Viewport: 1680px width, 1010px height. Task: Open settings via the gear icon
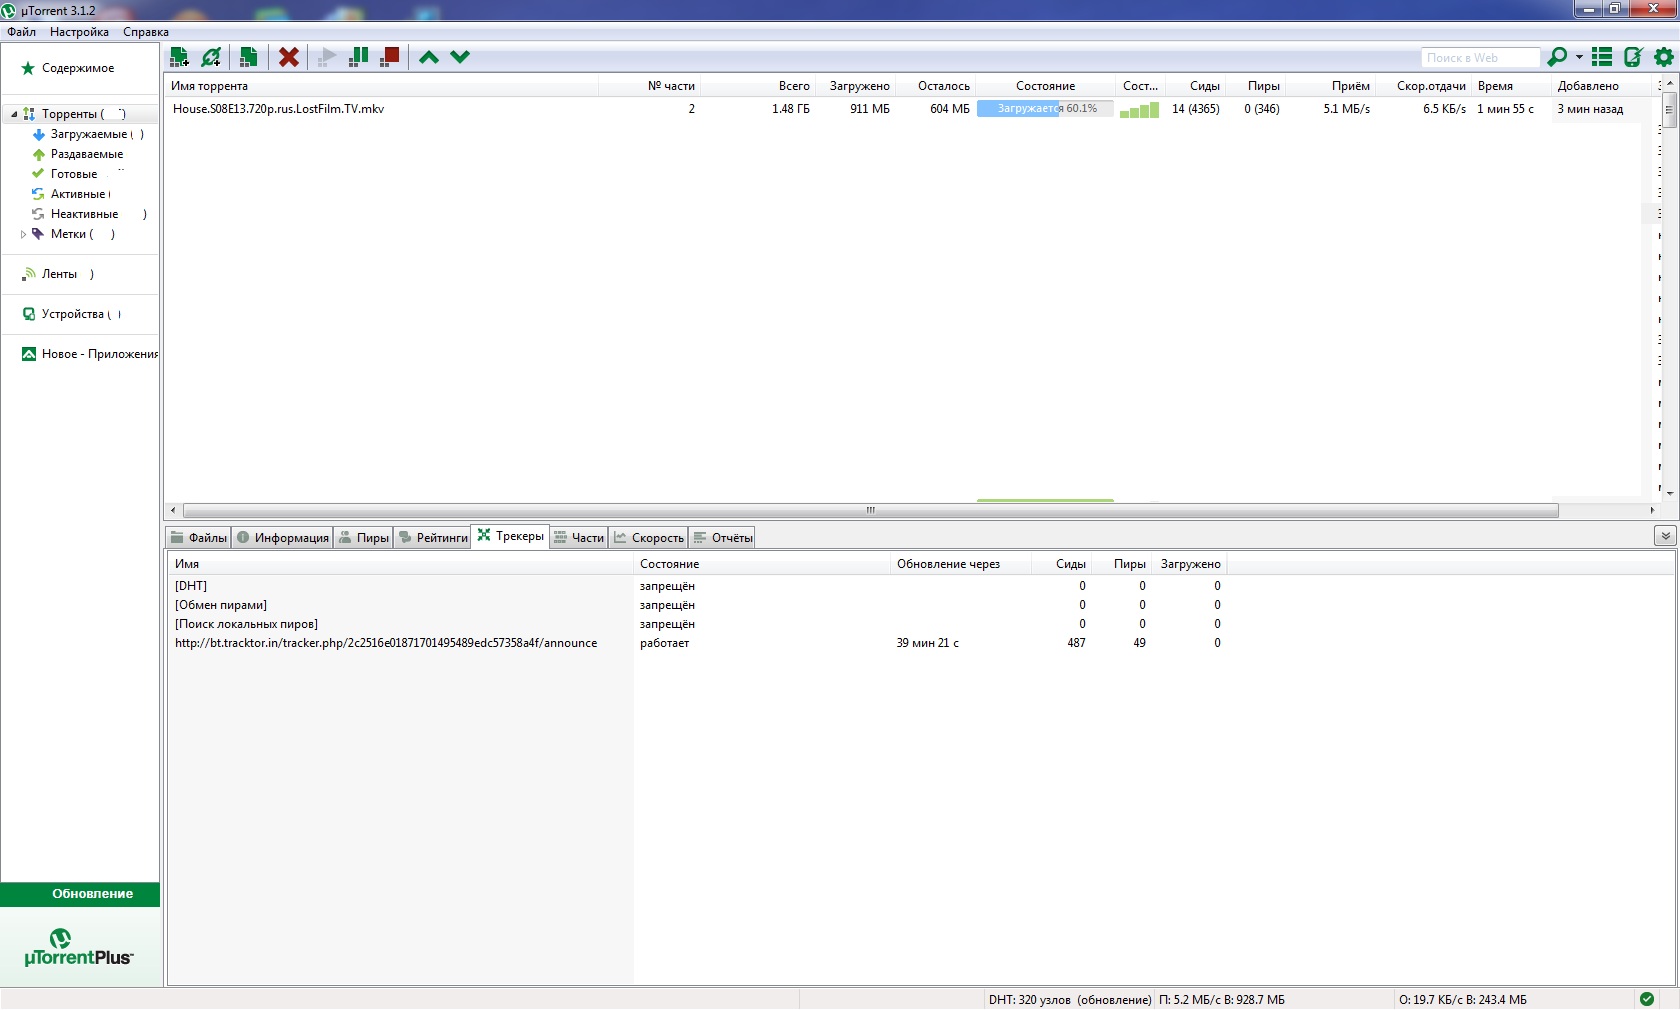tap(1663, 57)
